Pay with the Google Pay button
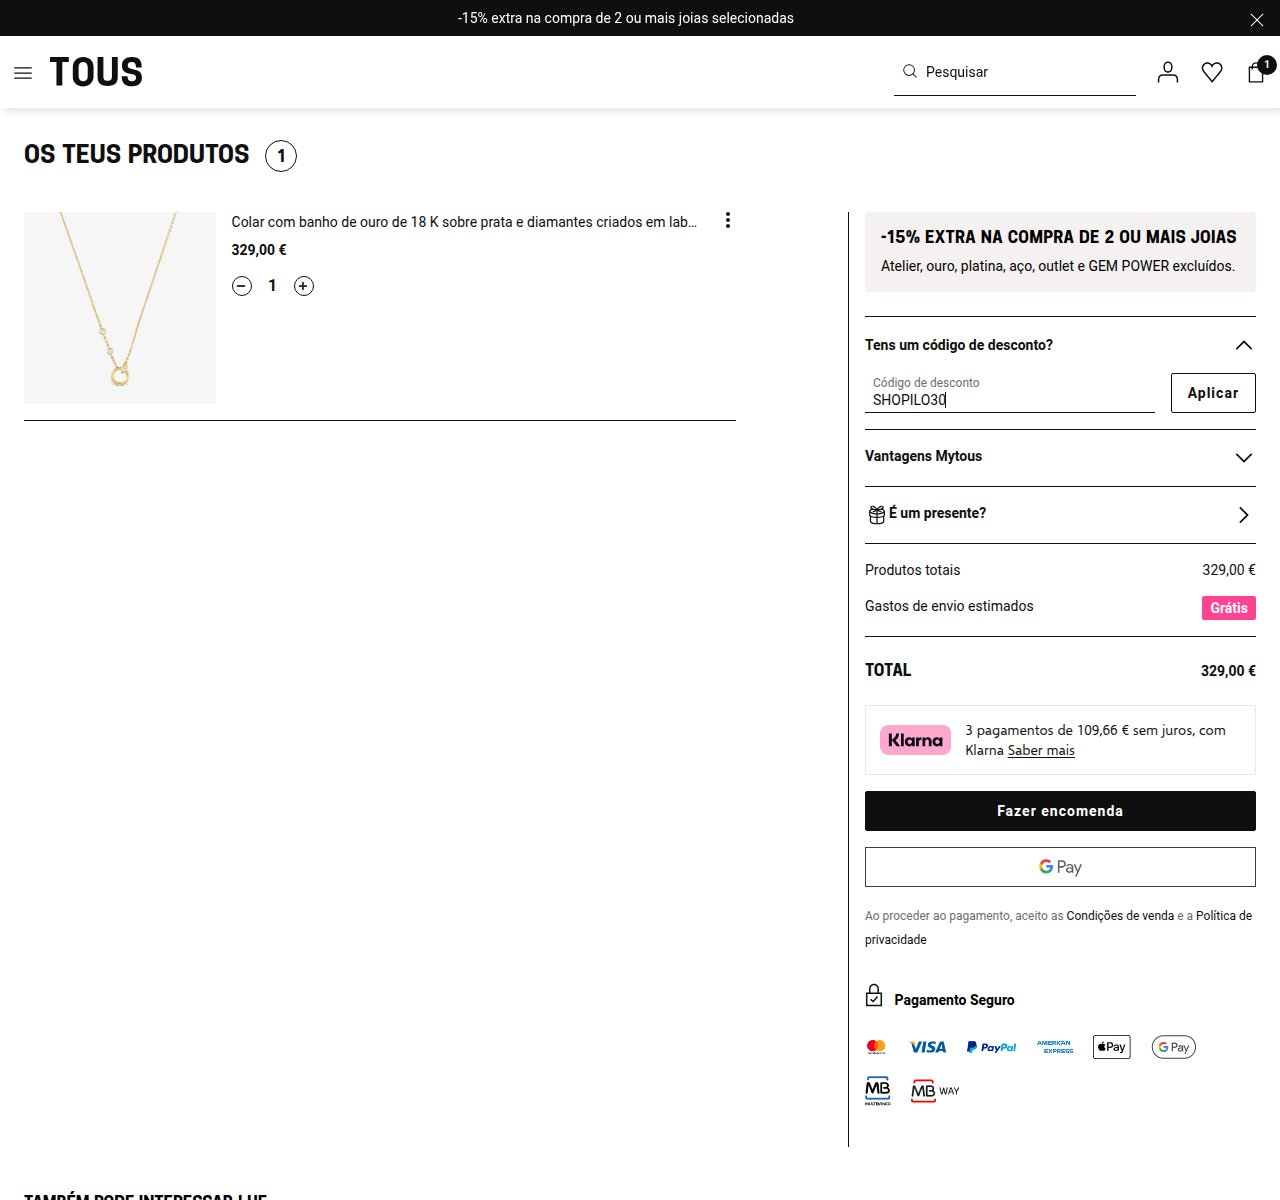Screen dimensions: 1280x1200 1060,867
